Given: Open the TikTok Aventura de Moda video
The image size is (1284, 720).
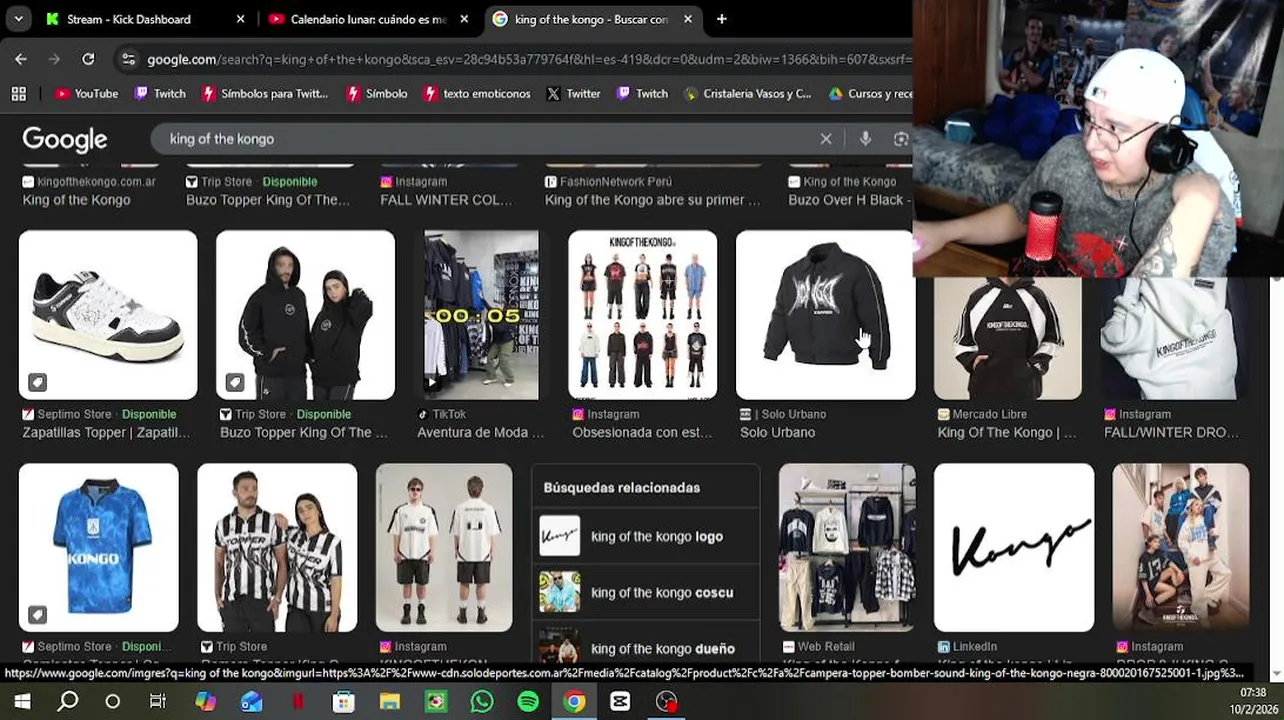Looking at the screenshot, I should (x=481, y=315).
